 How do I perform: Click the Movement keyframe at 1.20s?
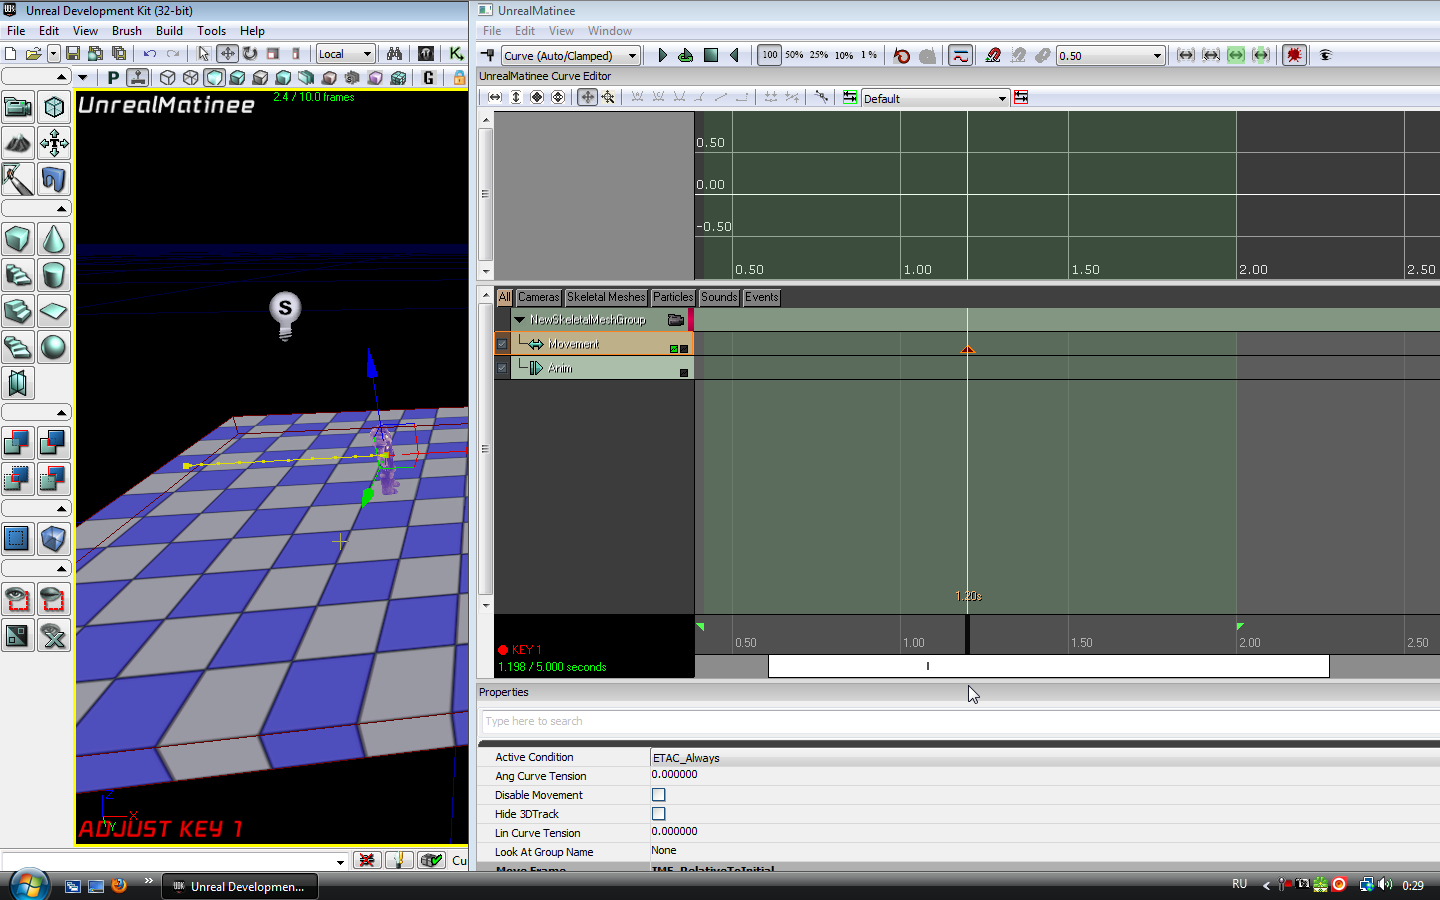click(x=967, y=350)
